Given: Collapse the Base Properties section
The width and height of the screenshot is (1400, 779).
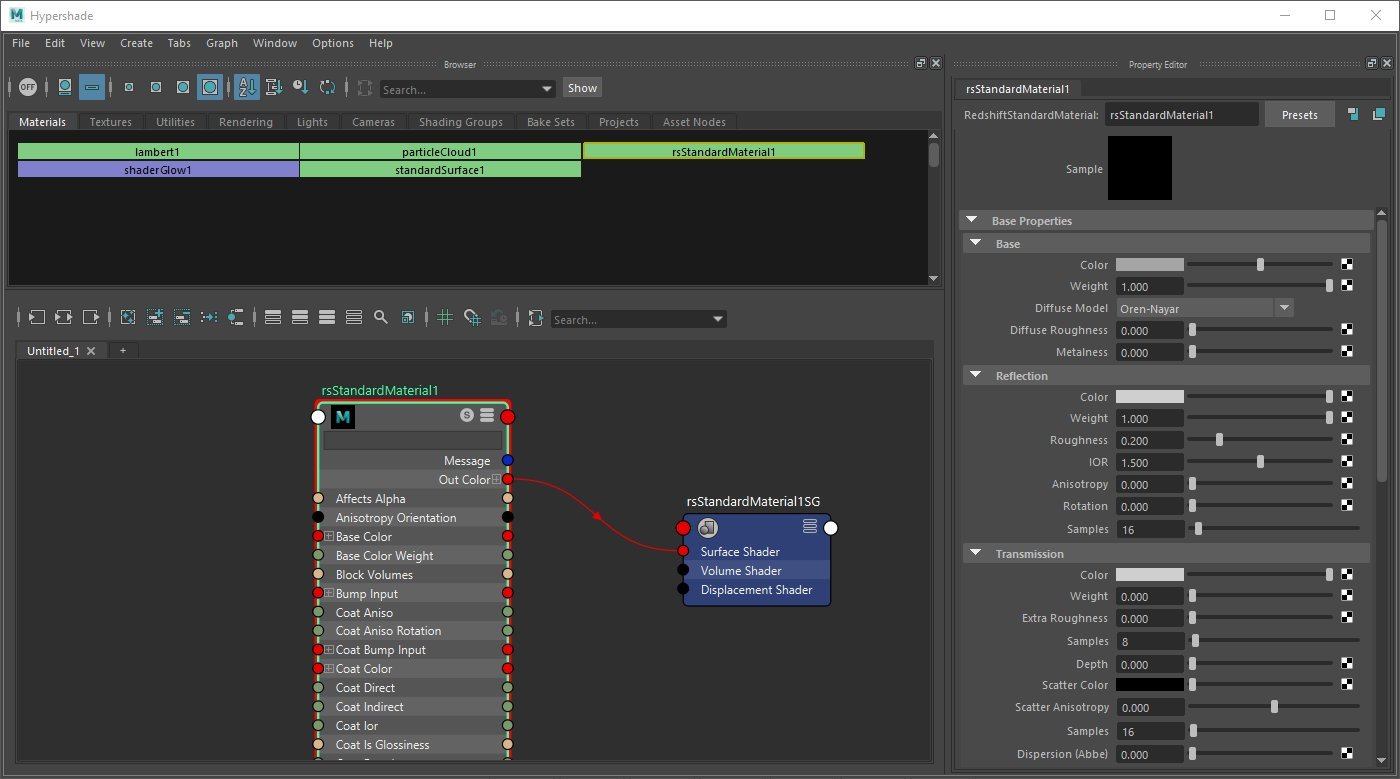Looking at the screenshot, I should tap(971, 221).
